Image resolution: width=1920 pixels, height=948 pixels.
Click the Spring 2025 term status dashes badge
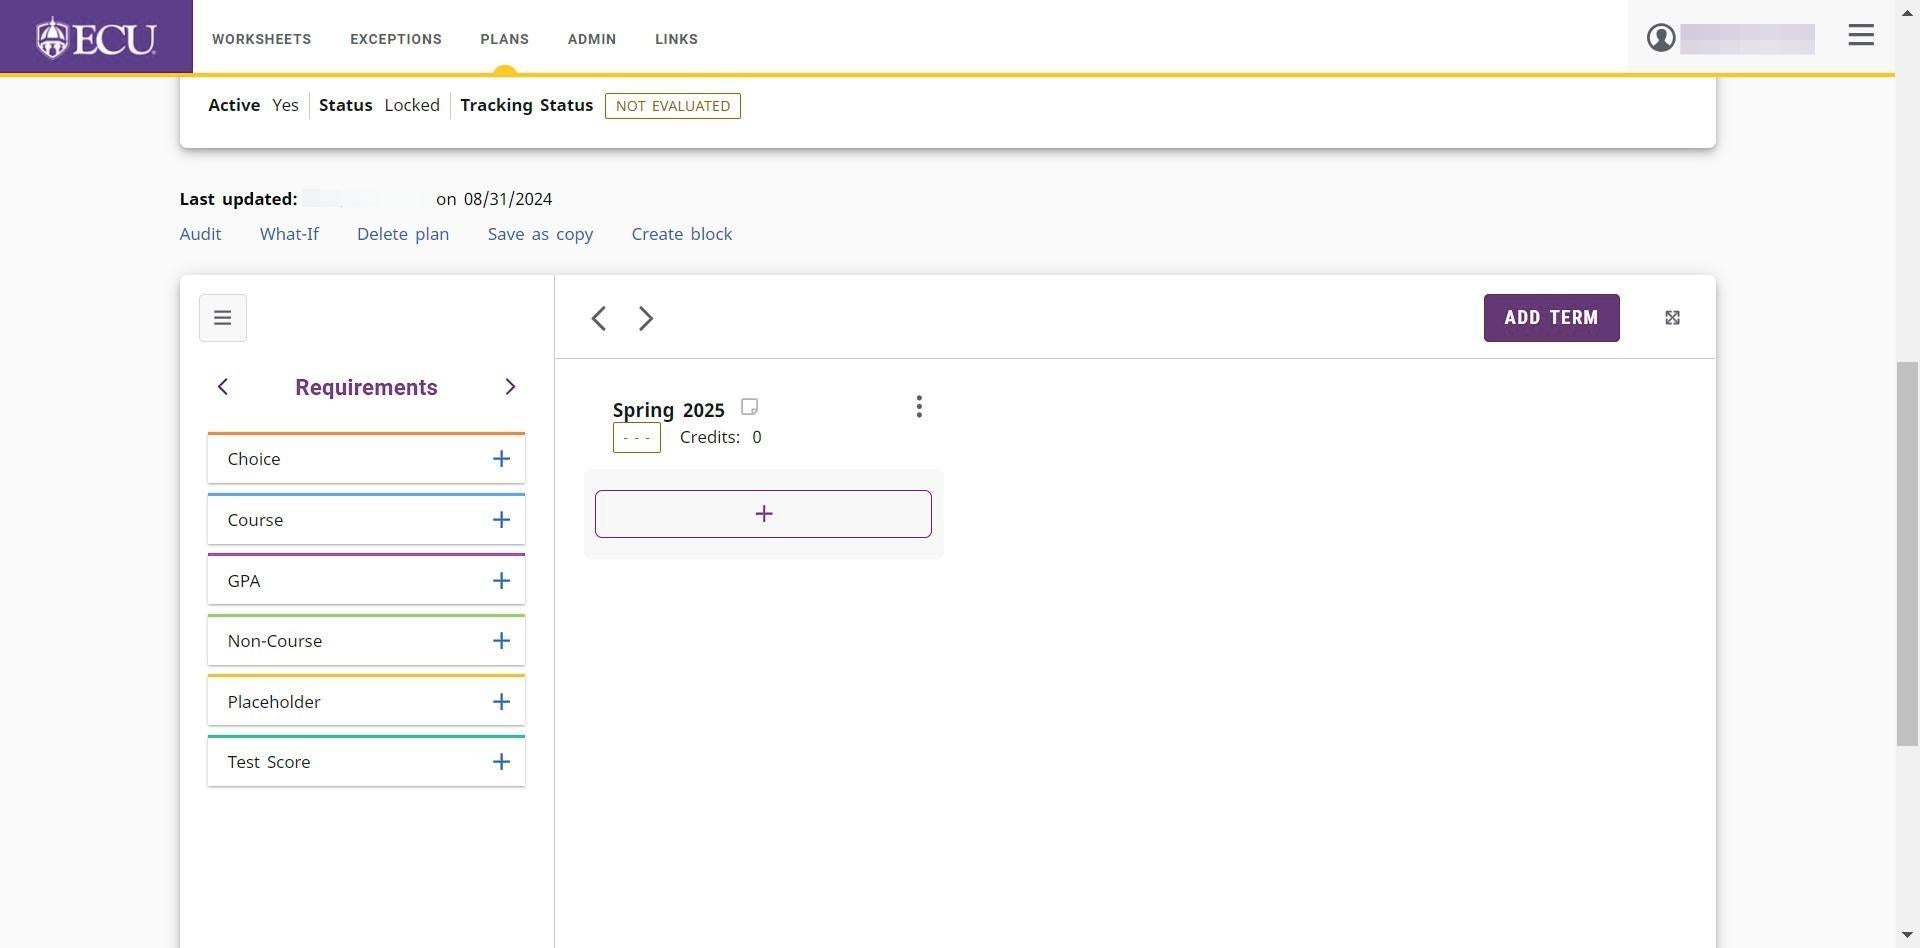(637, 438)
